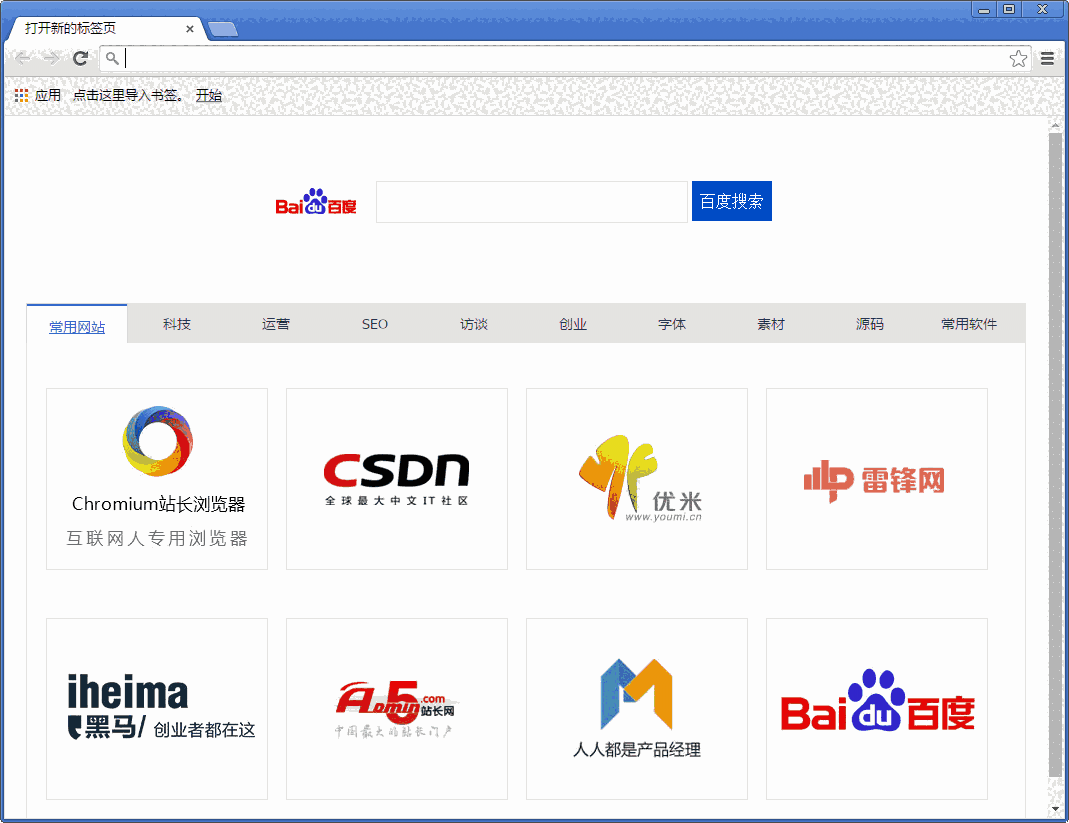Image resolution: width=1069 pixels, height=823 pixels.
Task: Maximize the browser window
Action: pos(1009,10)
